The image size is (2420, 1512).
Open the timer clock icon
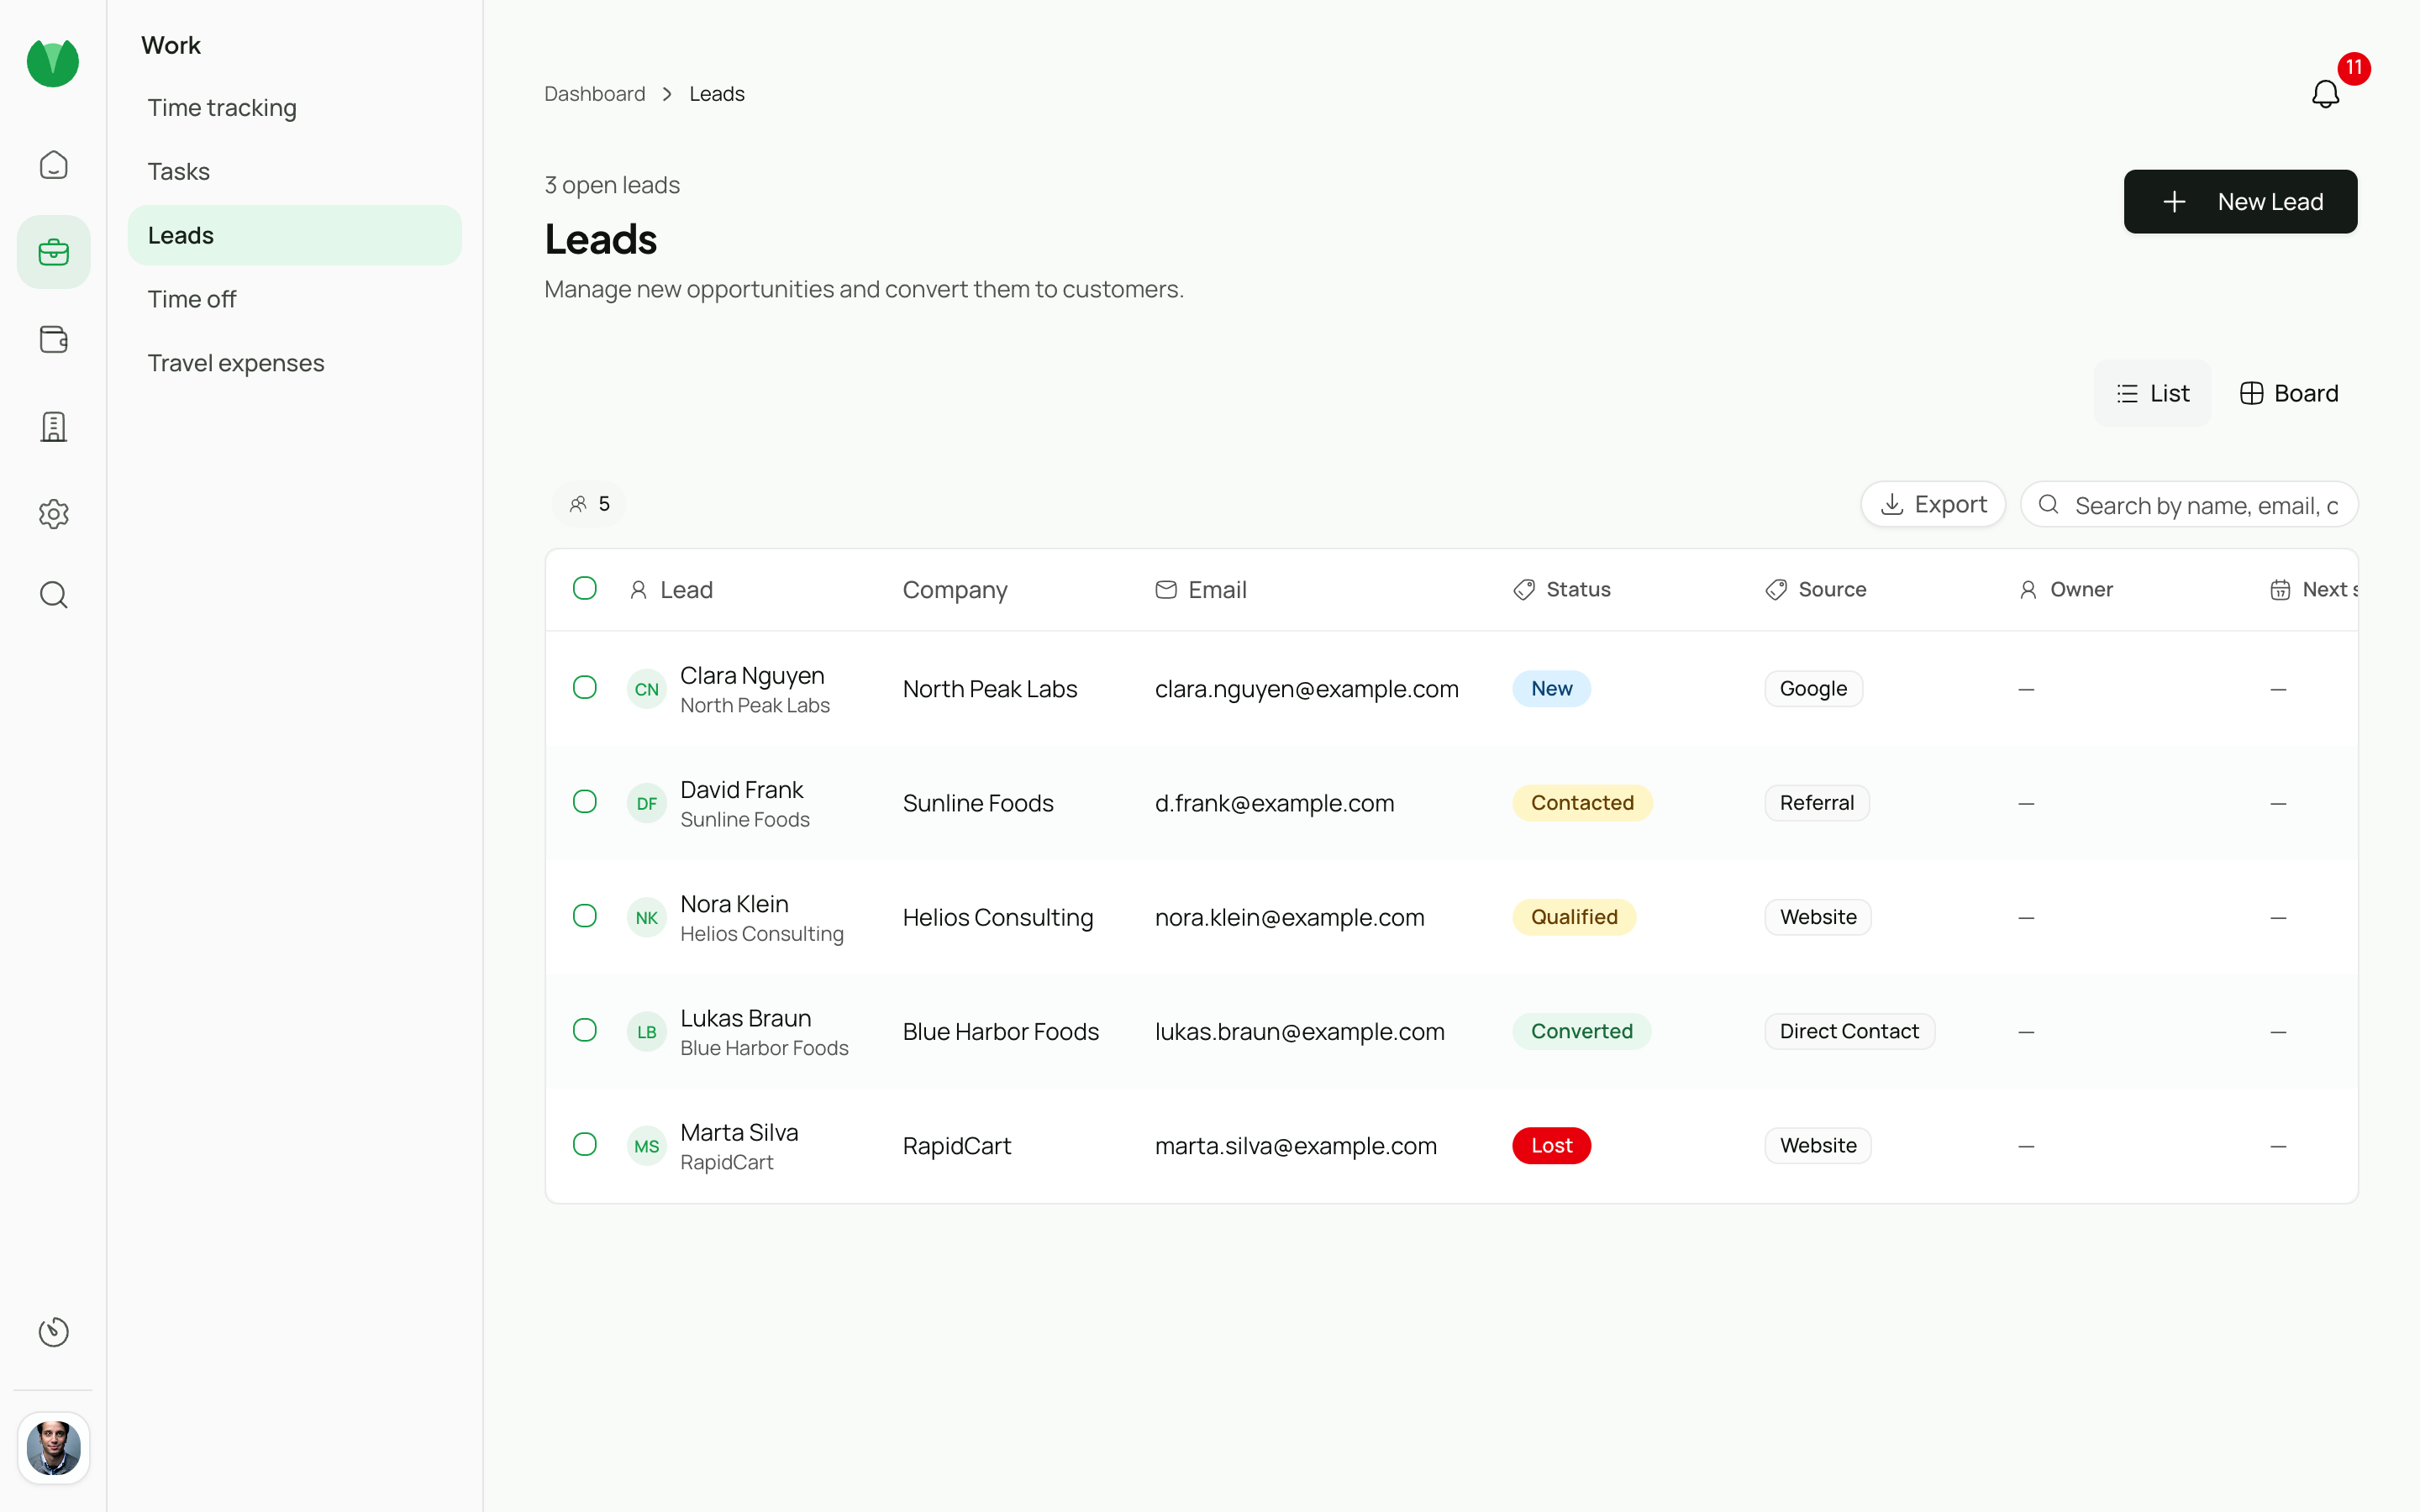(x=53, y=1332)
